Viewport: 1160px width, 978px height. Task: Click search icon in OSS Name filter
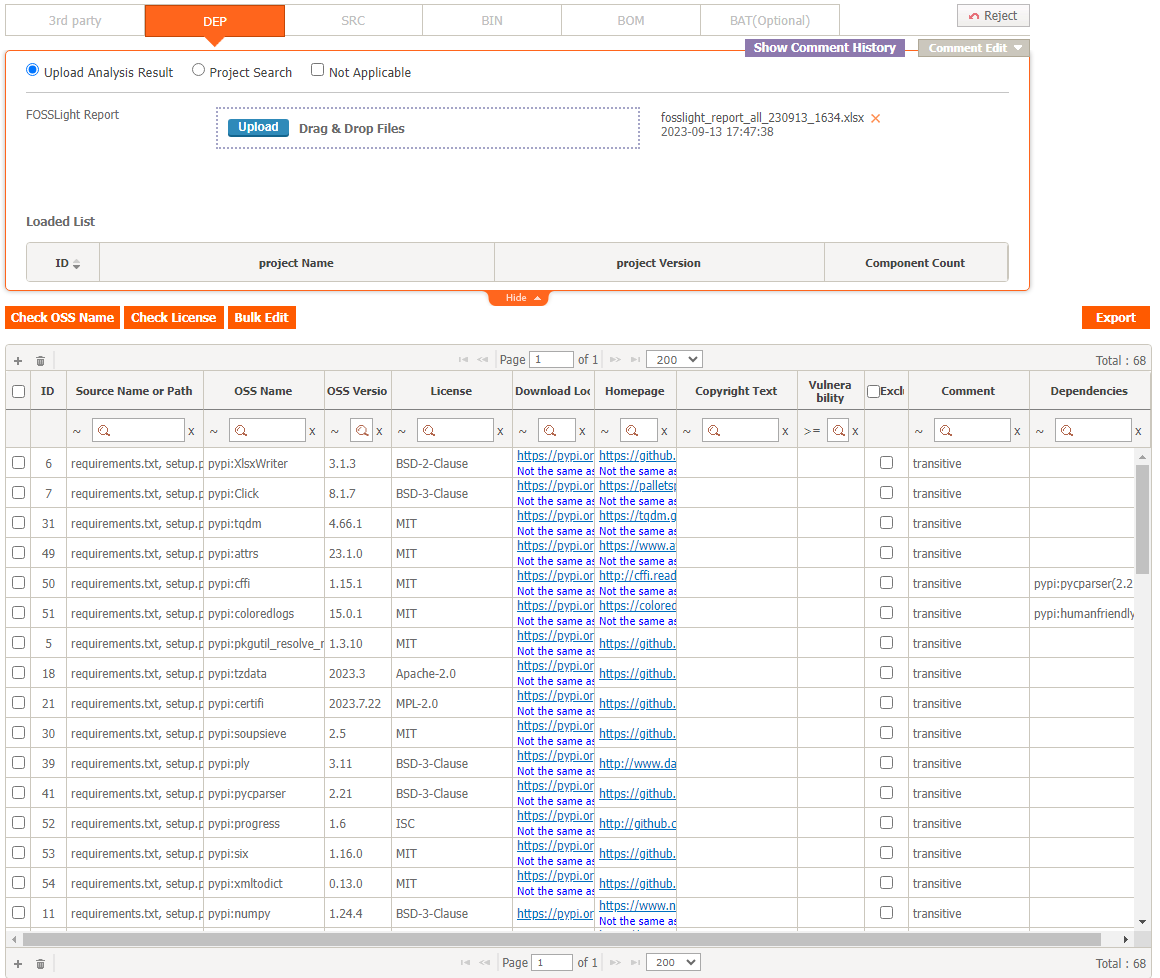(239, 431)
